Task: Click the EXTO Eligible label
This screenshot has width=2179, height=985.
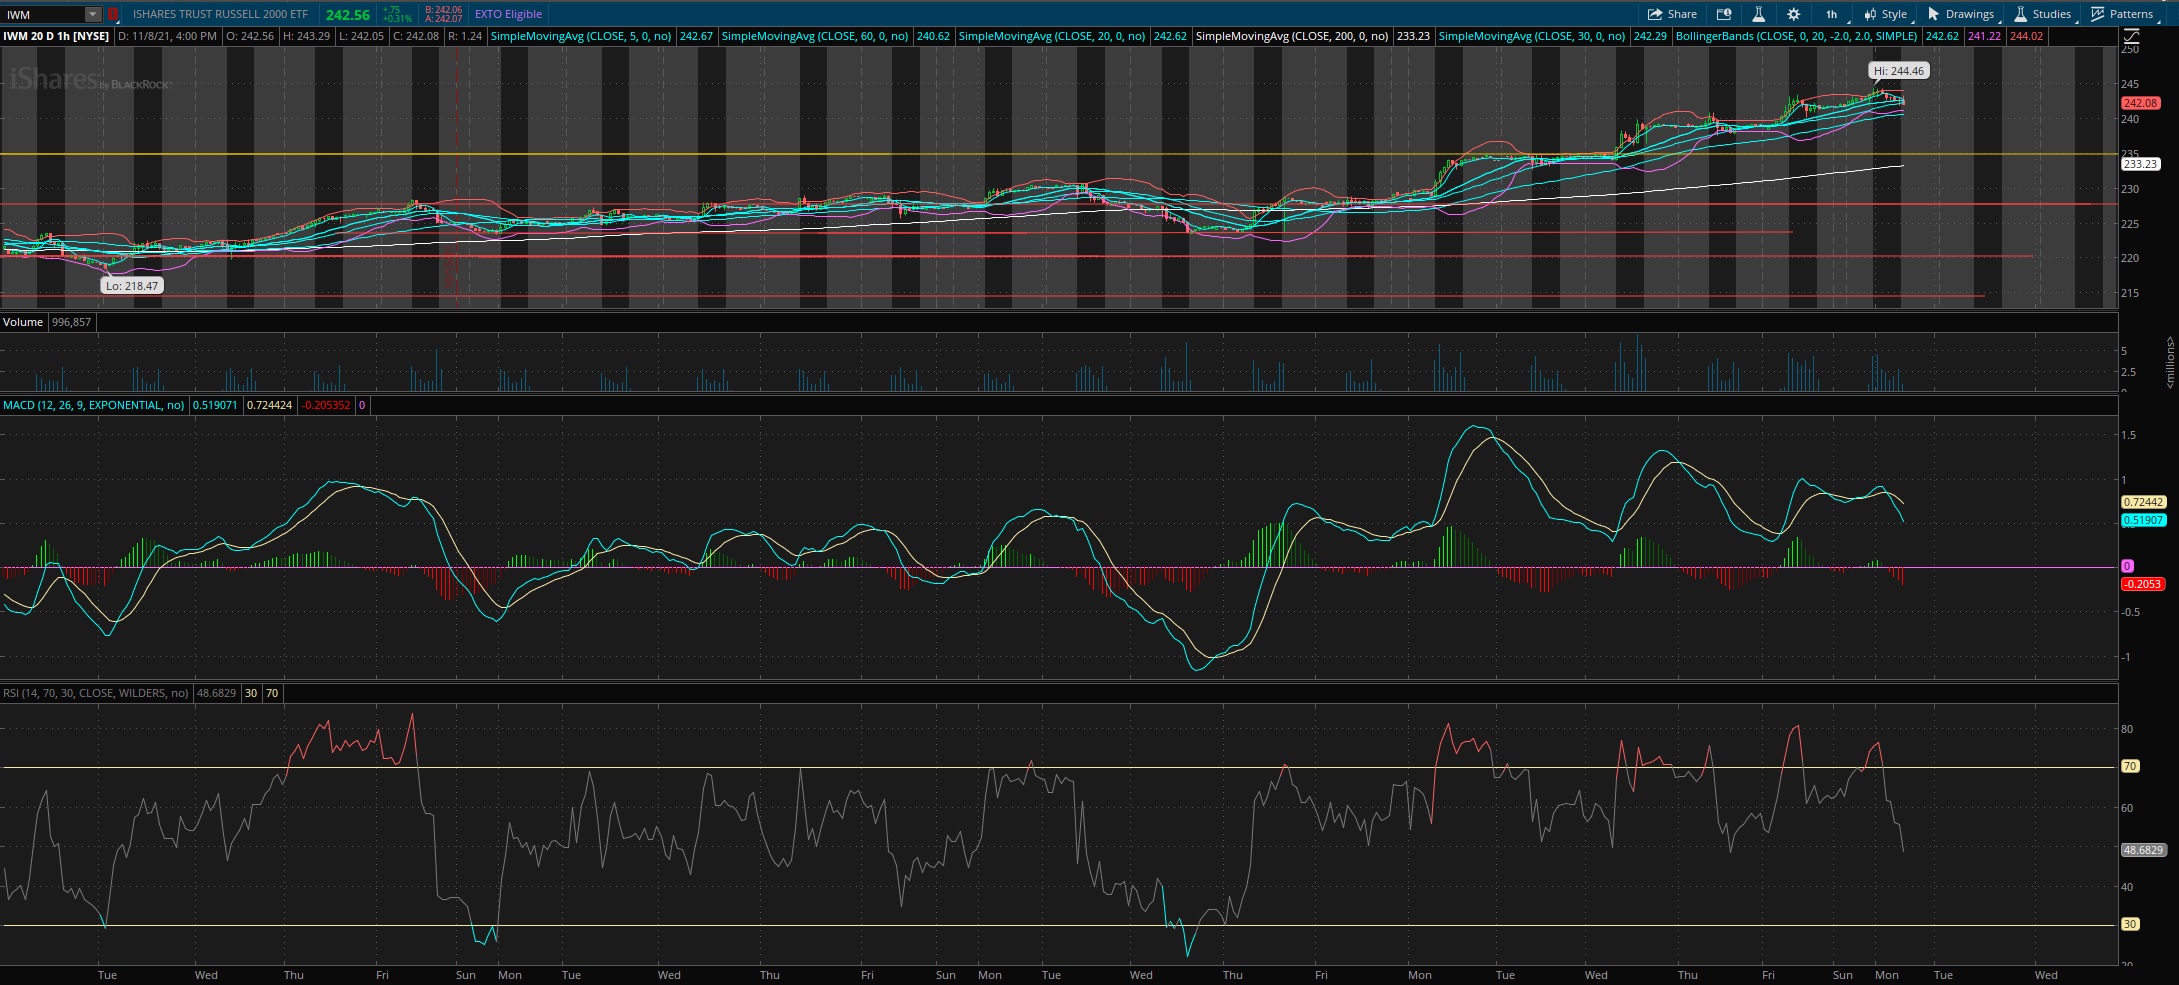Action: tap(508, 14)
